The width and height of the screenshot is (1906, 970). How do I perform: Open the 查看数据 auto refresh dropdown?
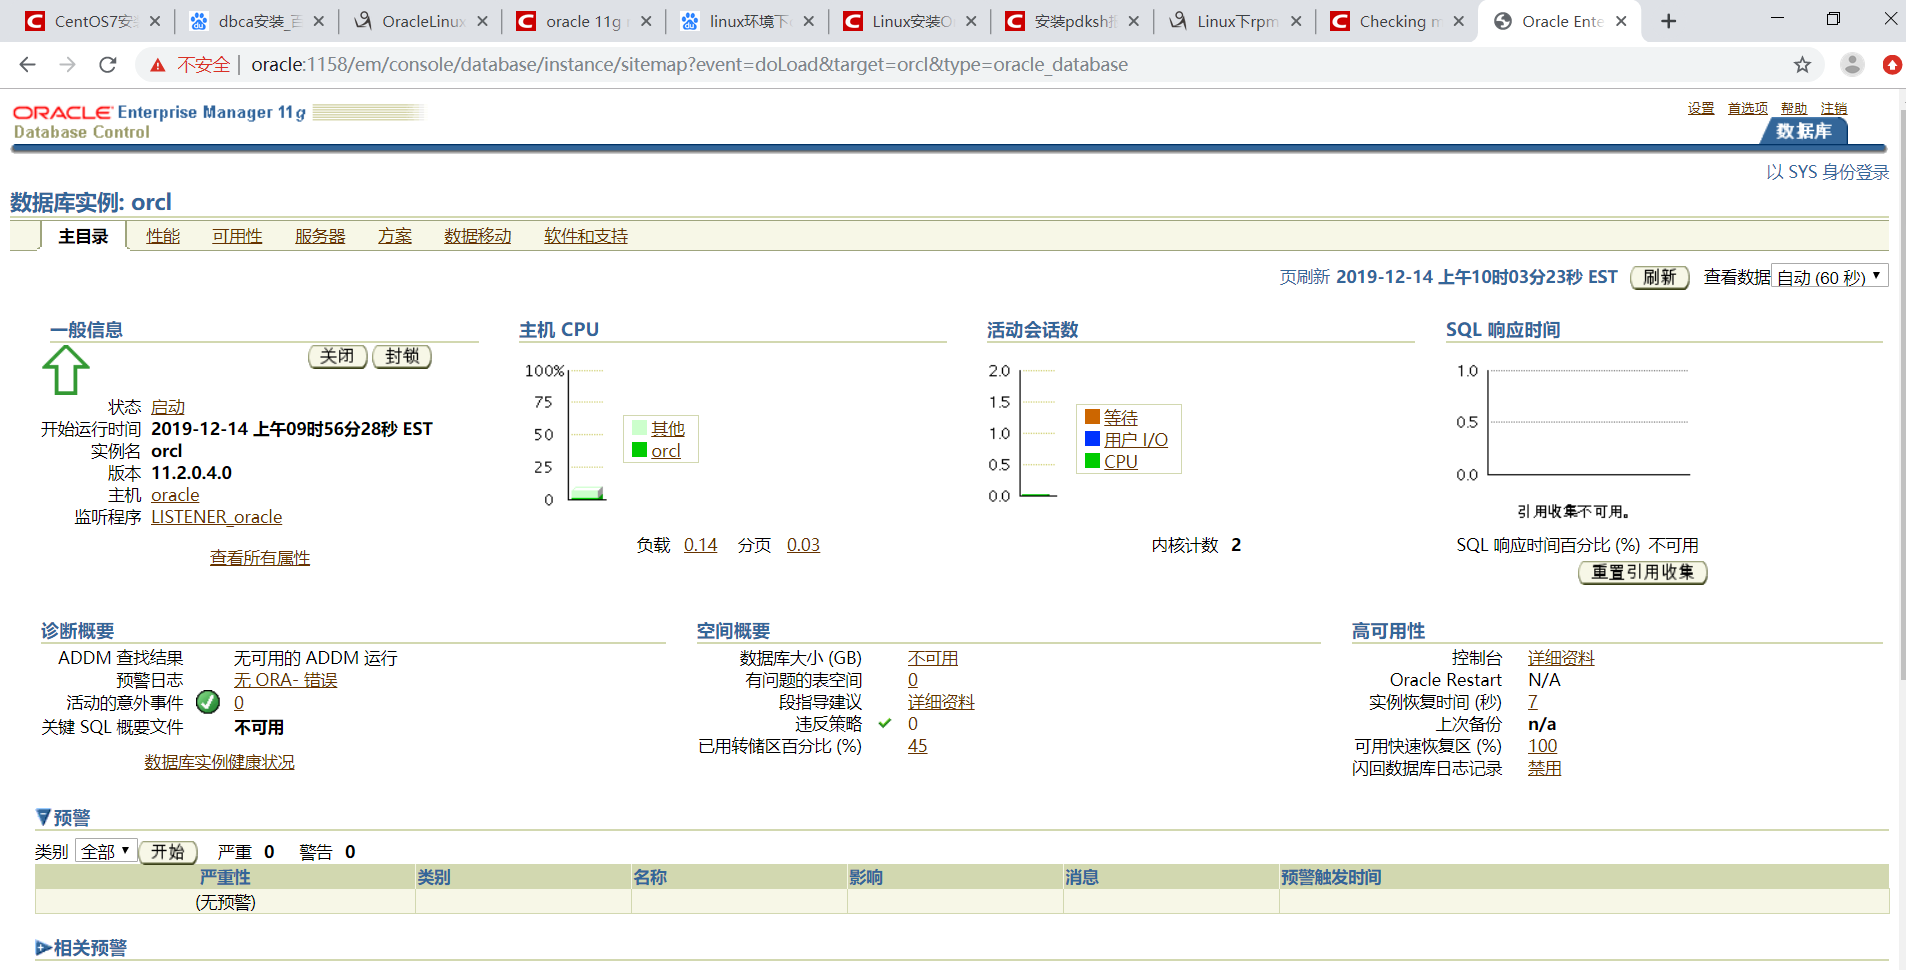[x=1829, y=277]
